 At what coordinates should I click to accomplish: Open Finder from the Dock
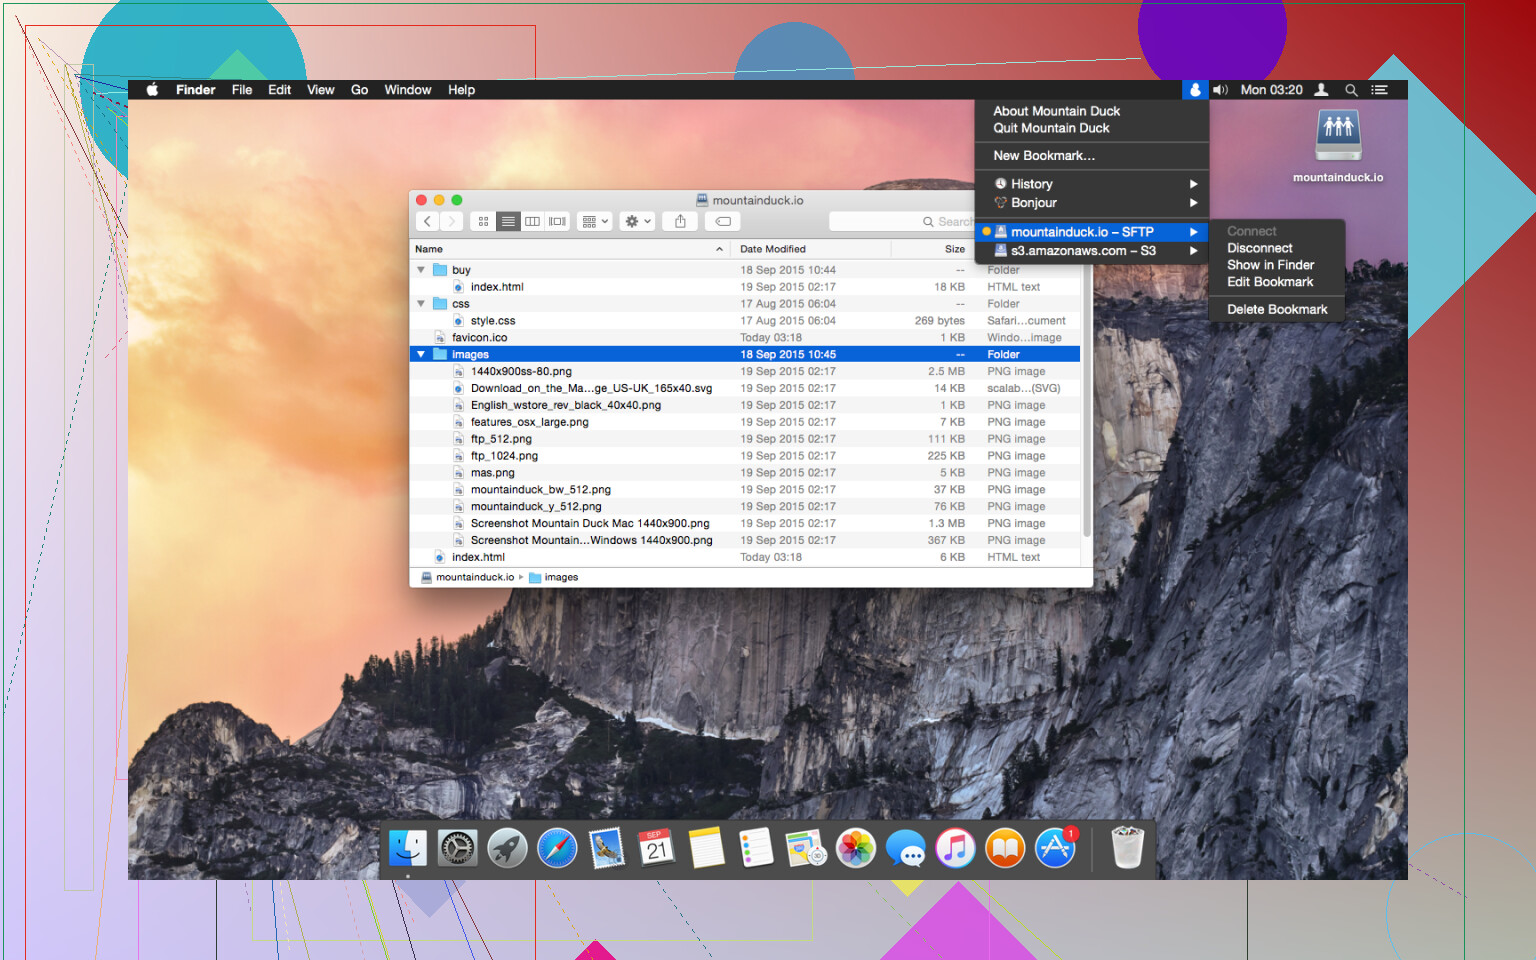[408, 849]
